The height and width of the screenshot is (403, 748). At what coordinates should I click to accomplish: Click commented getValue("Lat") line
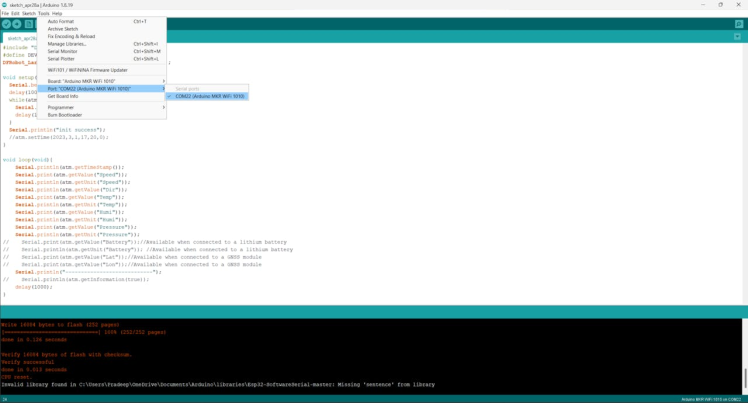click(132, 257)
